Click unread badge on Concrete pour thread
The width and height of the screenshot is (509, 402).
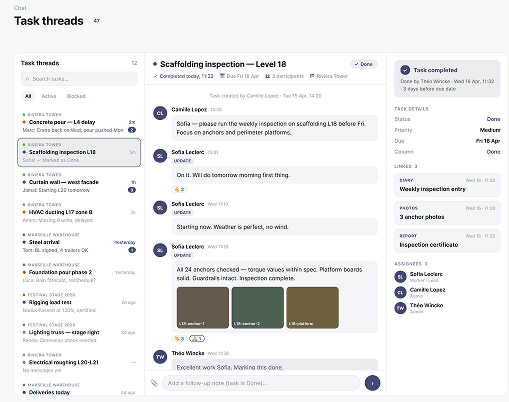(132, 130)
